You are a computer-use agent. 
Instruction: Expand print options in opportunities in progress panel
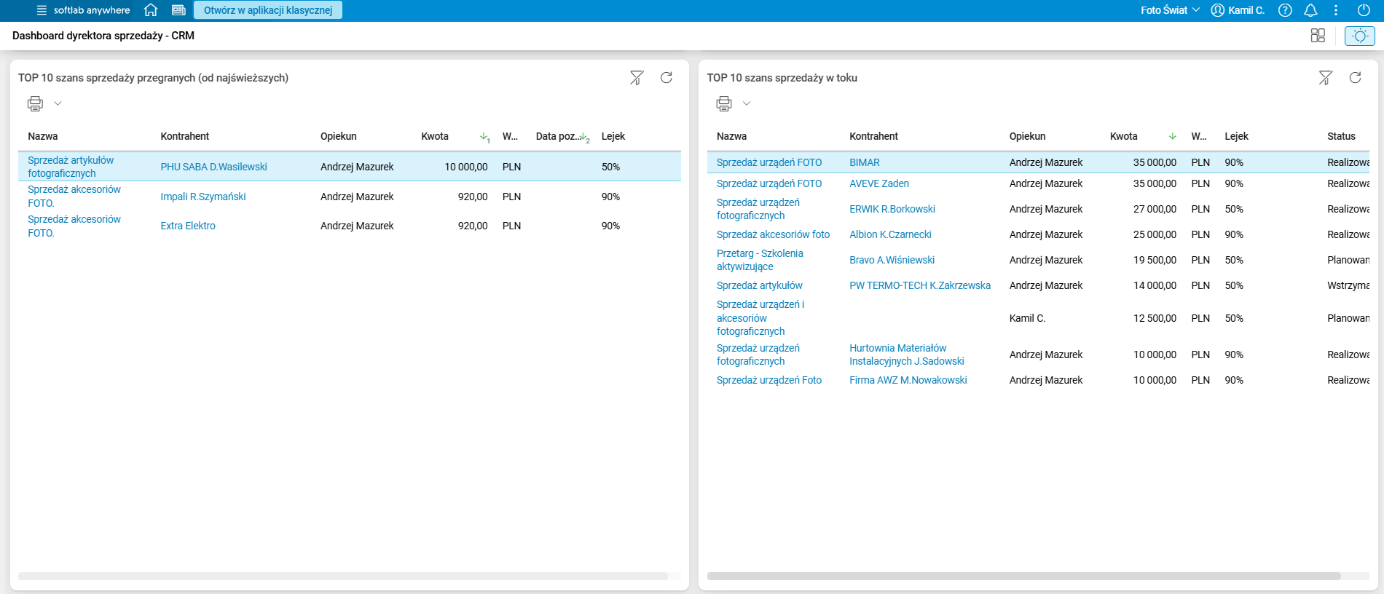tap(746, 103)
